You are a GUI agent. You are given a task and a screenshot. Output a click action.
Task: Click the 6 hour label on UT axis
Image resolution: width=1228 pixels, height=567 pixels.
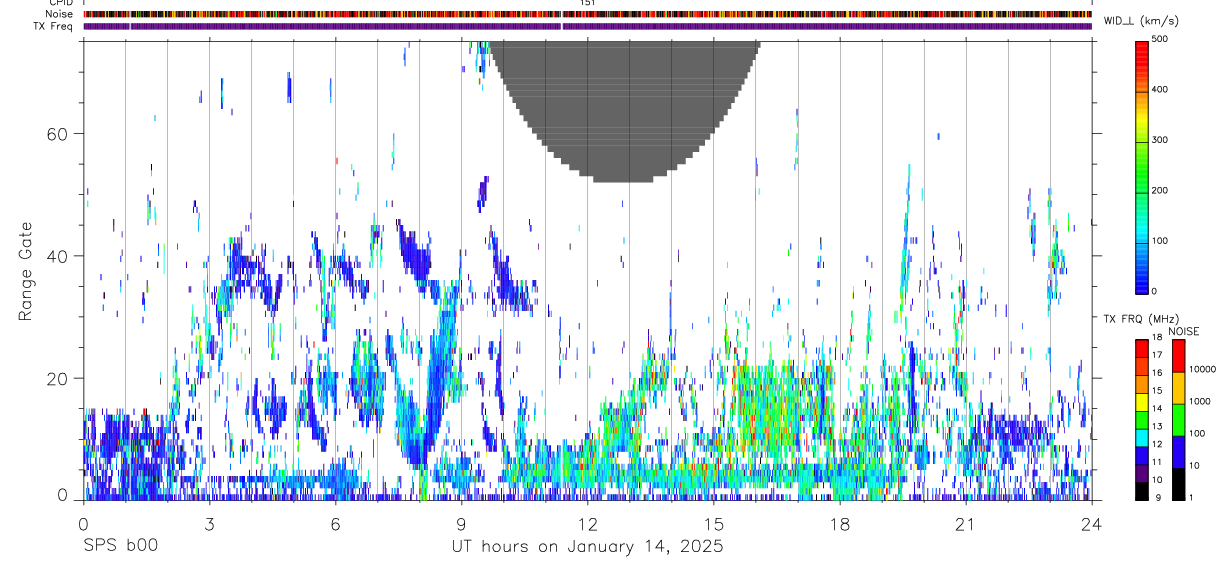click(336, 523)
